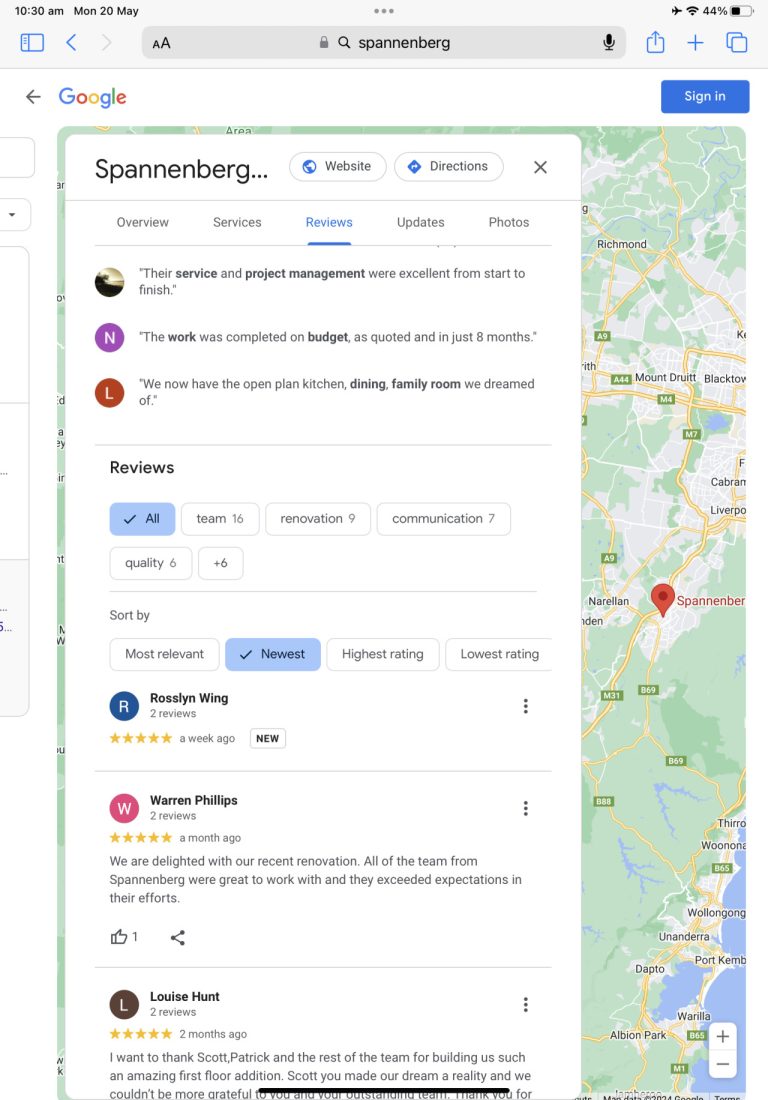Click the Sign in button
768x1100 pixels.
[704, 96]
